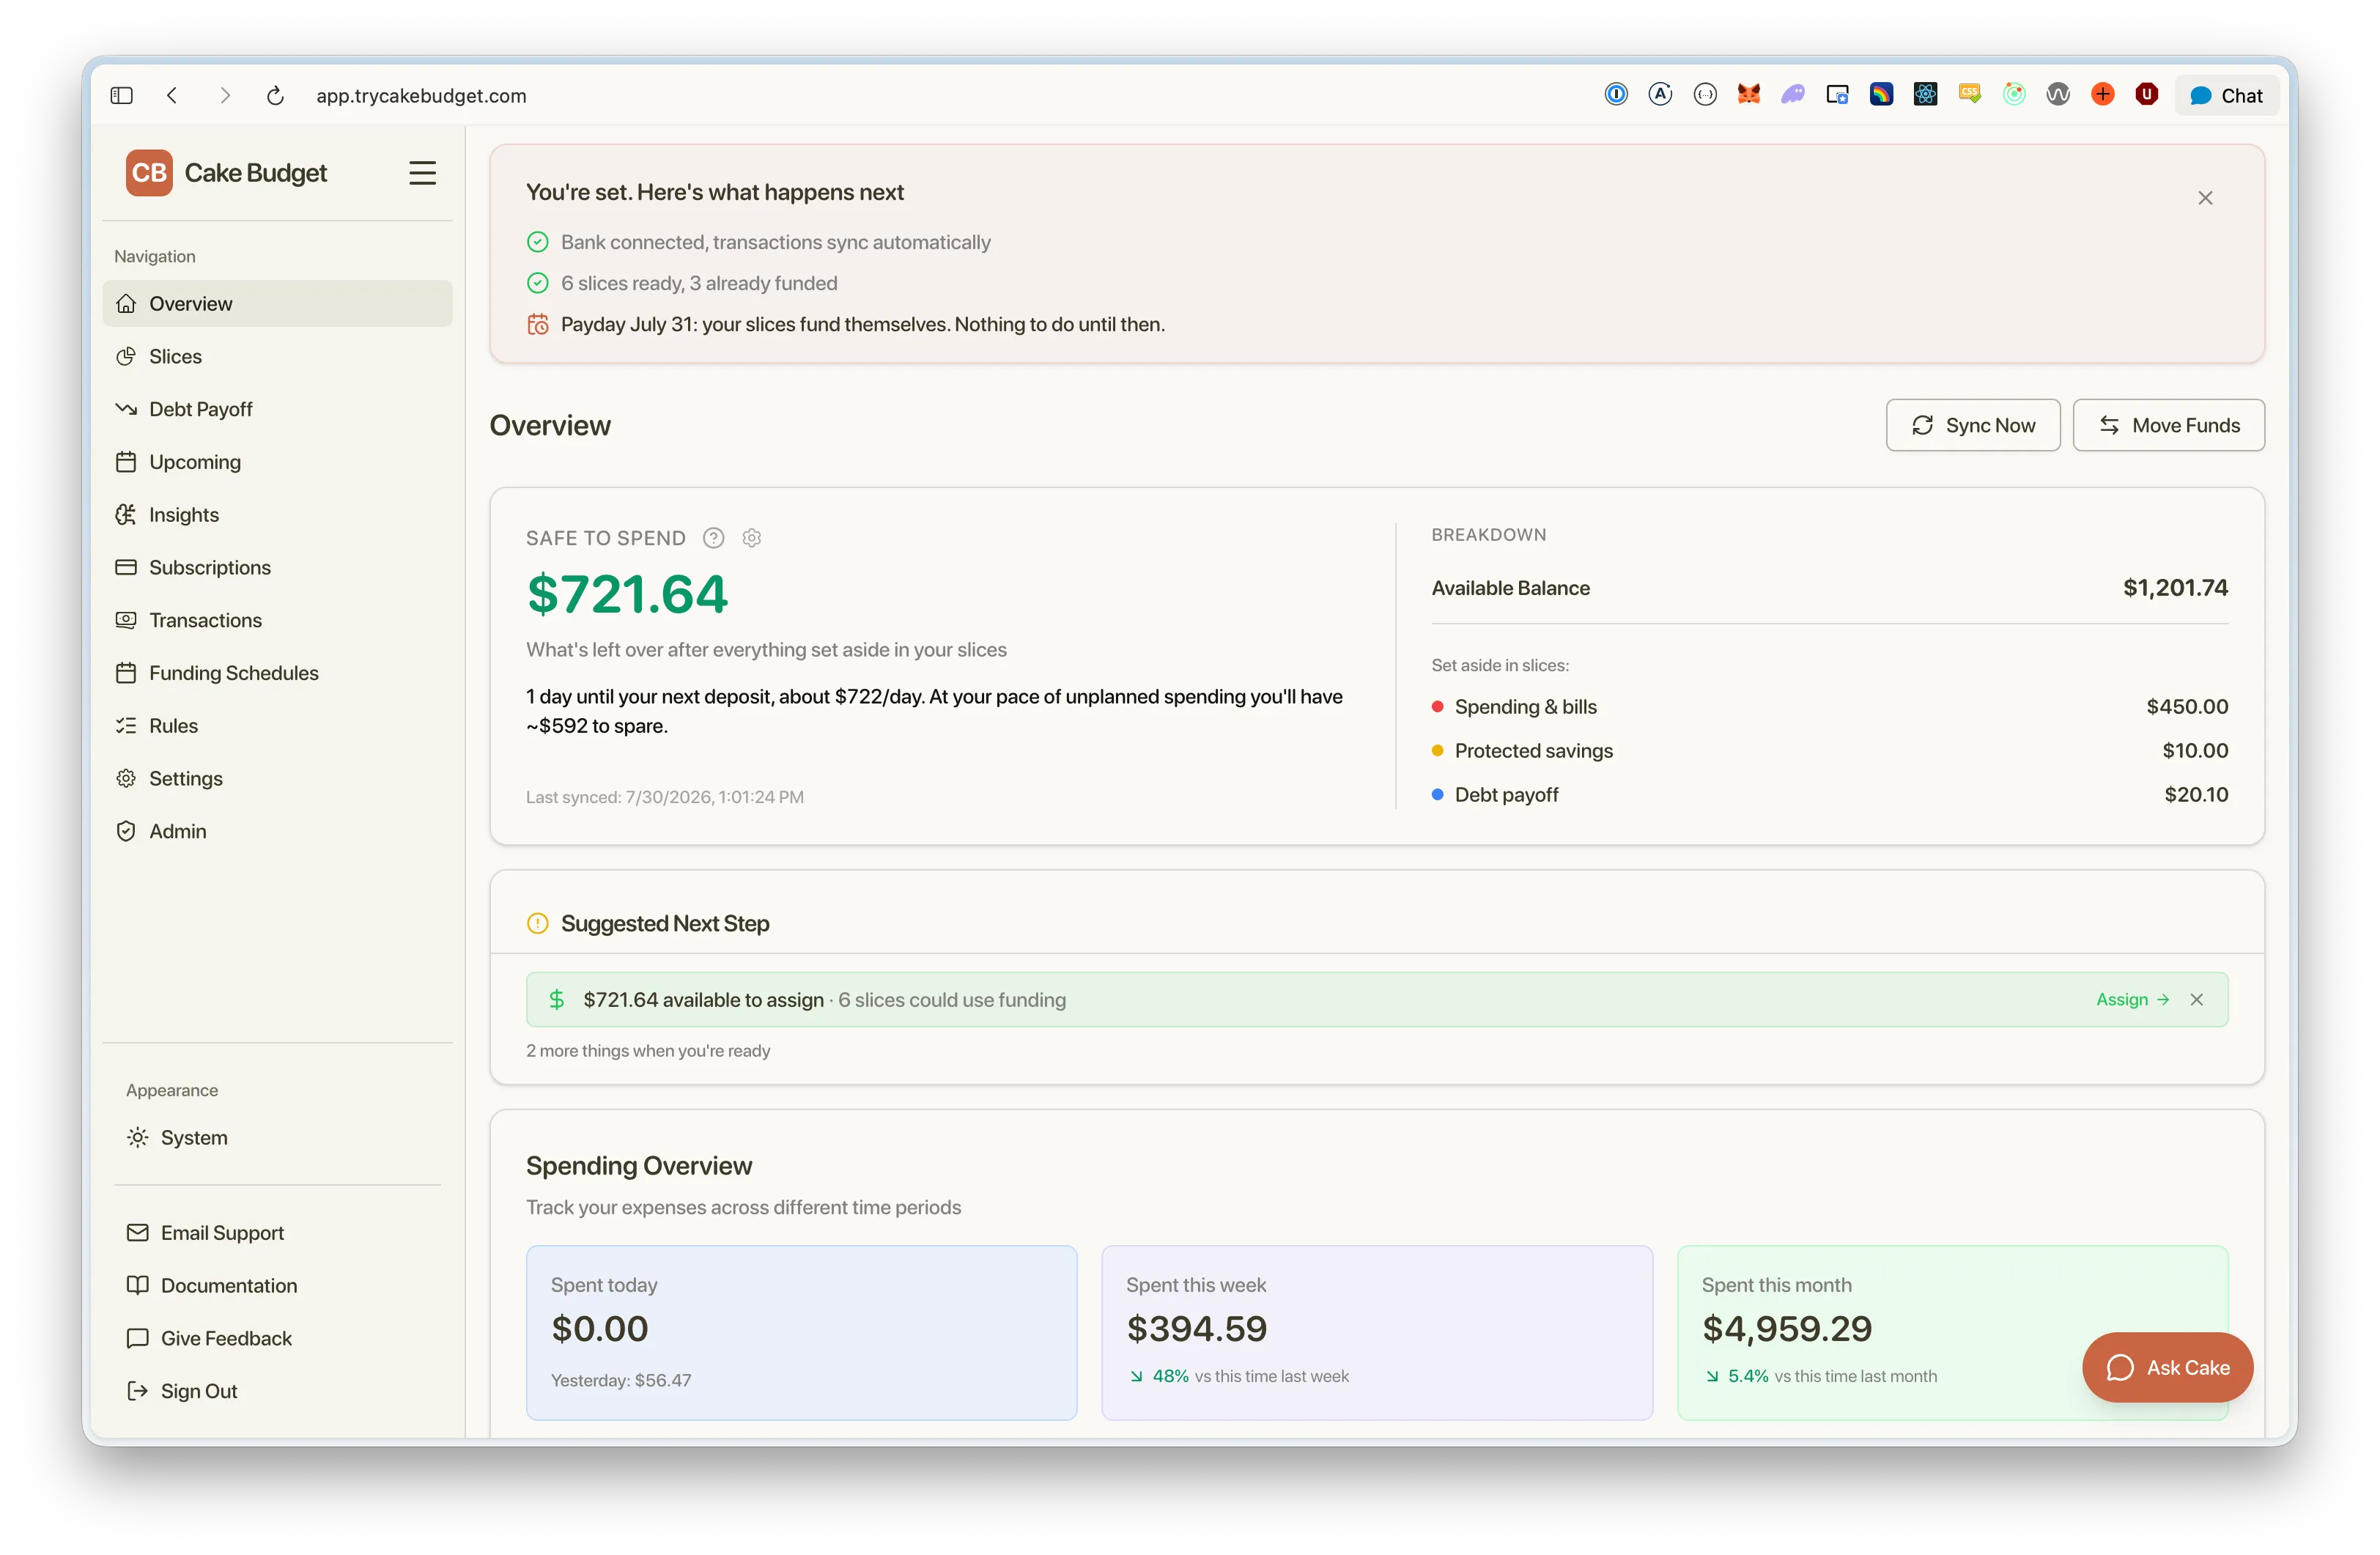2380x1555 pixels.
Task: Click Debt payoff blue dot
Action: [x=1437, y=794]
